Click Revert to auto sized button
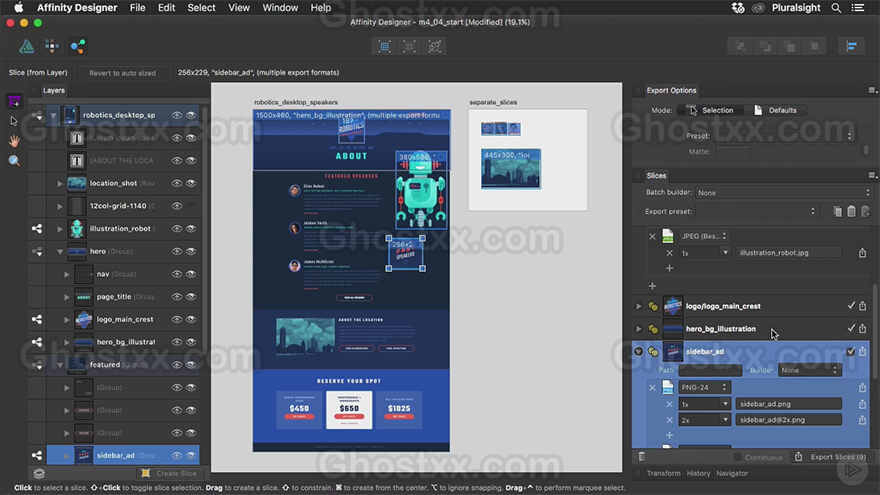This screenshot has width=880, height=495. pos(122,73)
